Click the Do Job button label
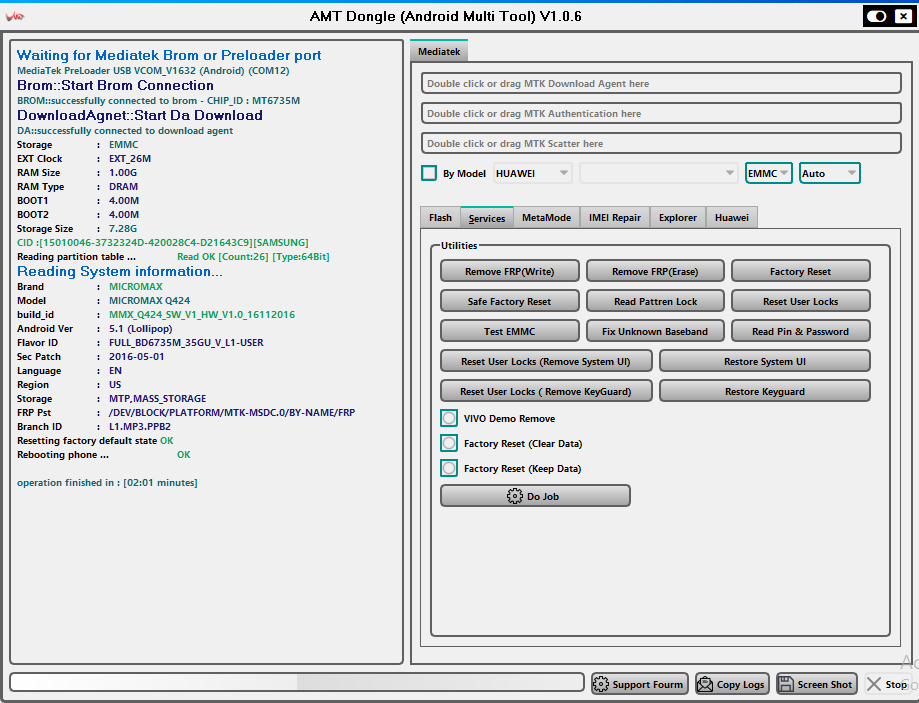Screen dimensions: 919x703 543,497
